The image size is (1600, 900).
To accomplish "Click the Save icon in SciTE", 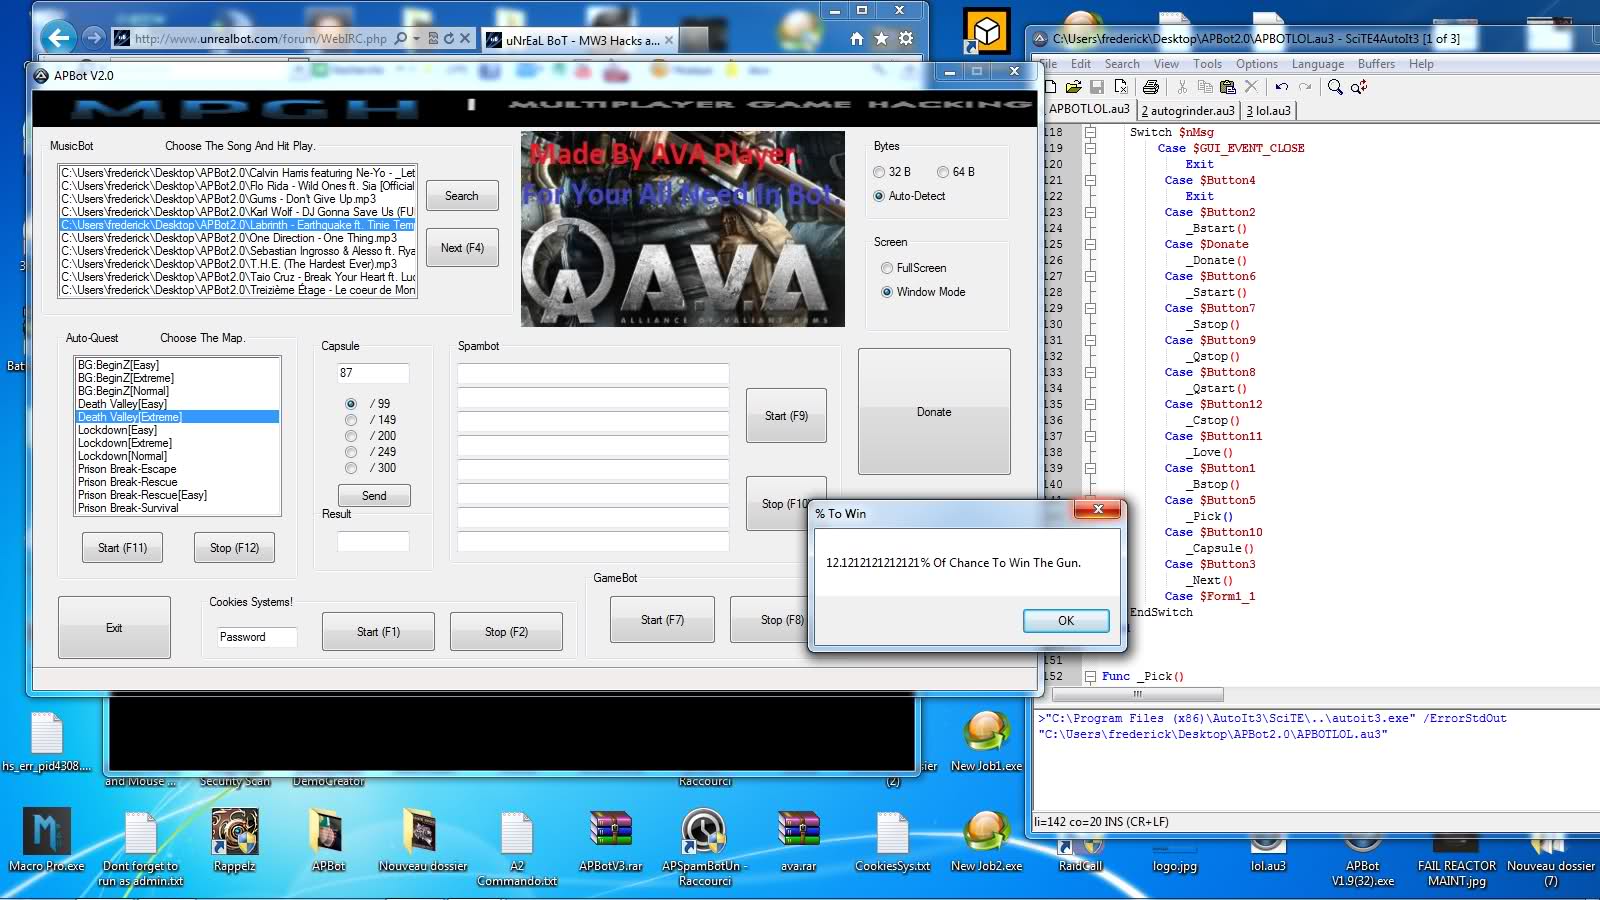I will click(x=1097, y=87).
